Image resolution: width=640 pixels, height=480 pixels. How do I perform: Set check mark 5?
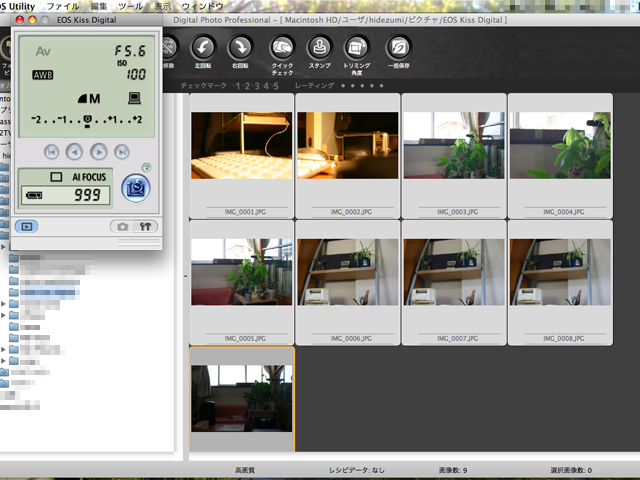(276, 86)
